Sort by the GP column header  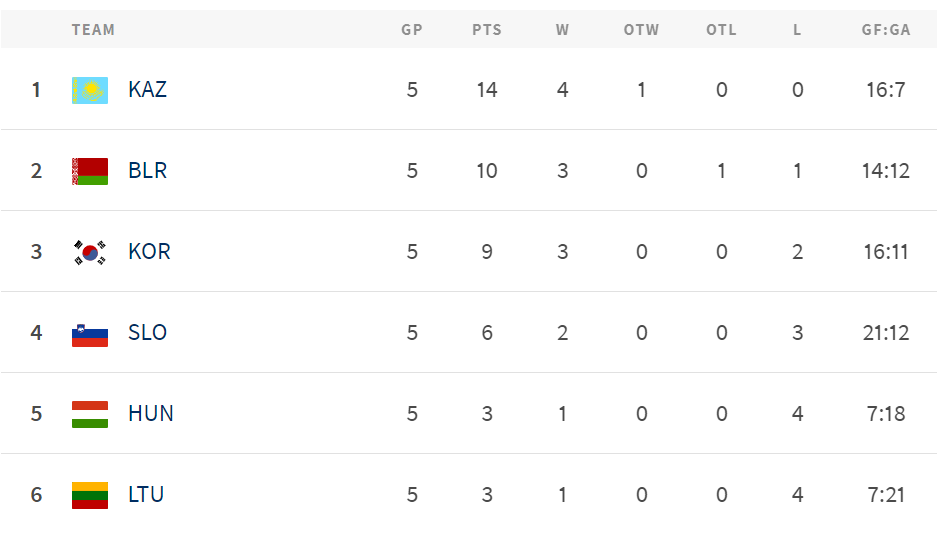412,29
